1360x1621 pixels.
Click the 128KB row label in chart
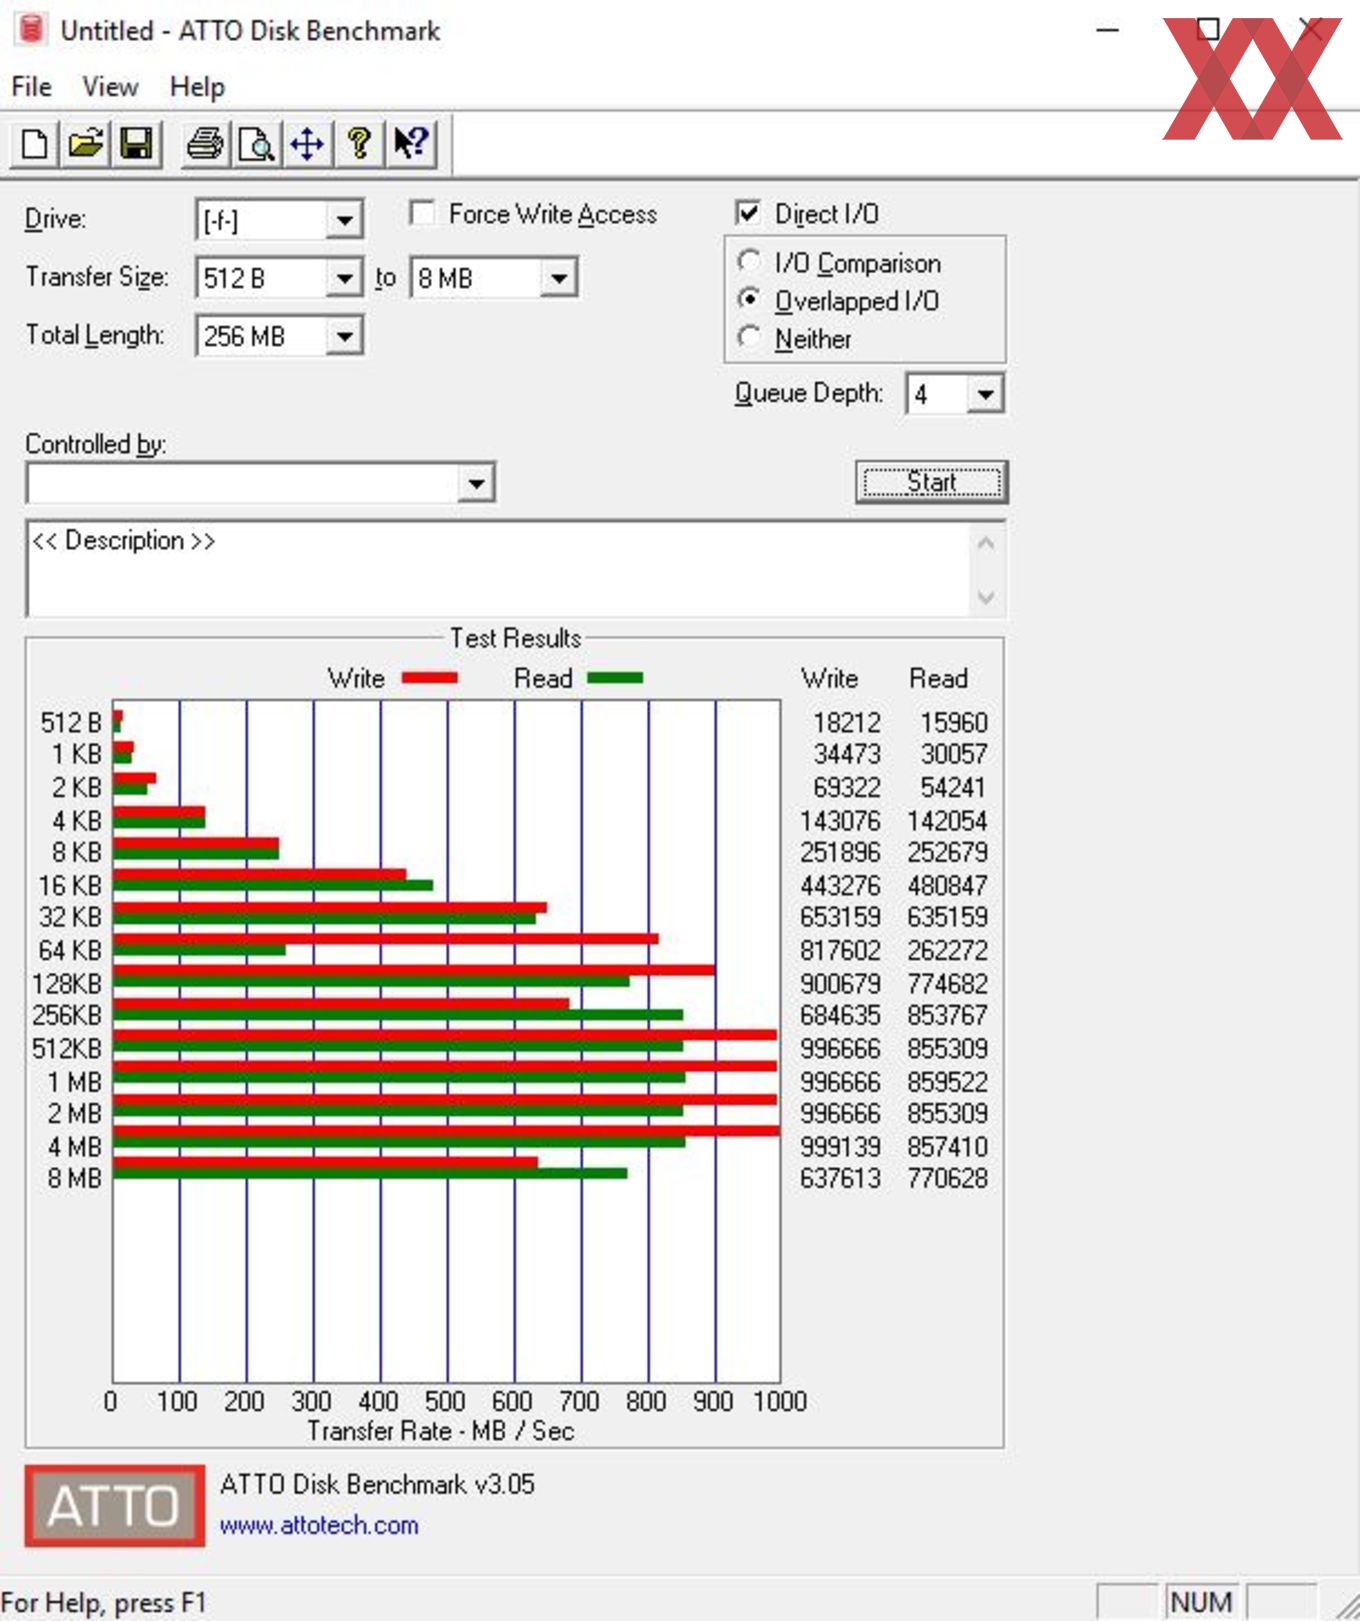[67, 983]
